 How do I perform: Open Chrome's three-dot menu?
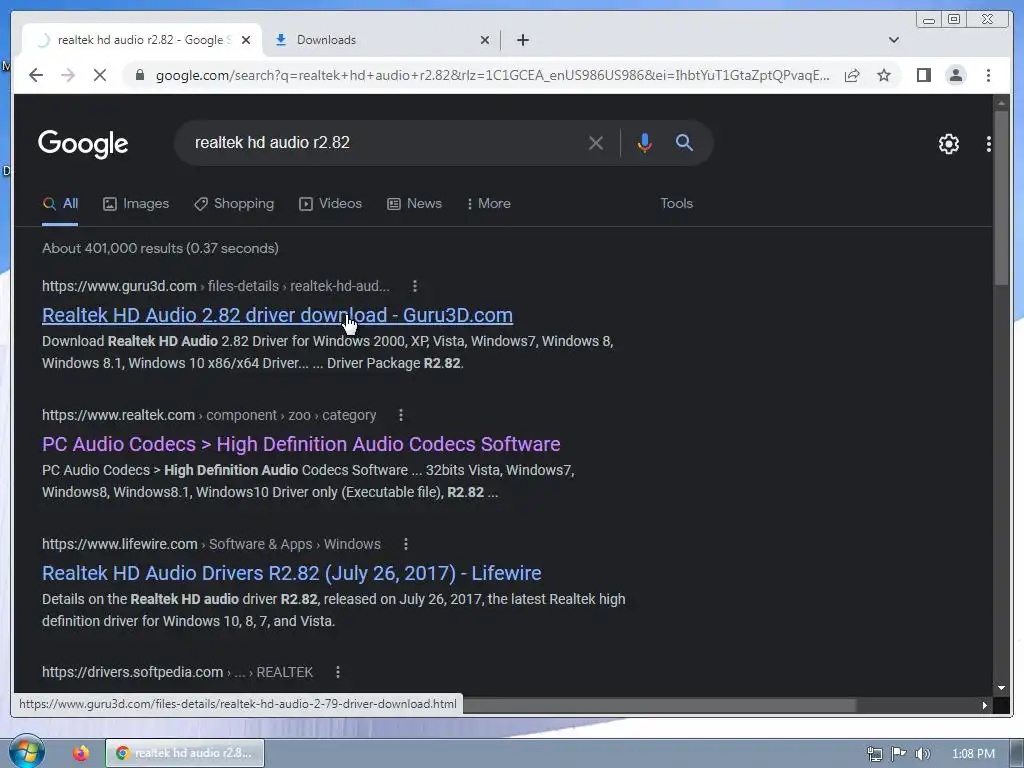click(x=988, y=75)
